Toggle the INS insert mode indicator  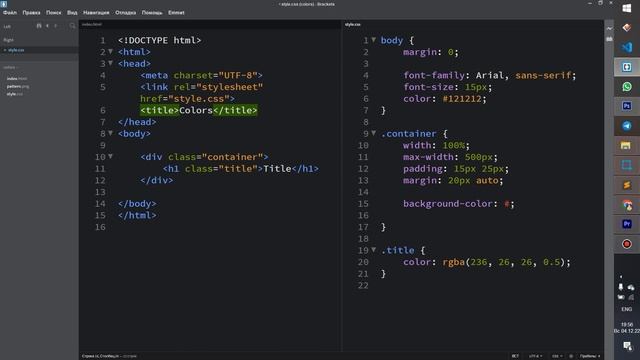click(x=516, y=356)
